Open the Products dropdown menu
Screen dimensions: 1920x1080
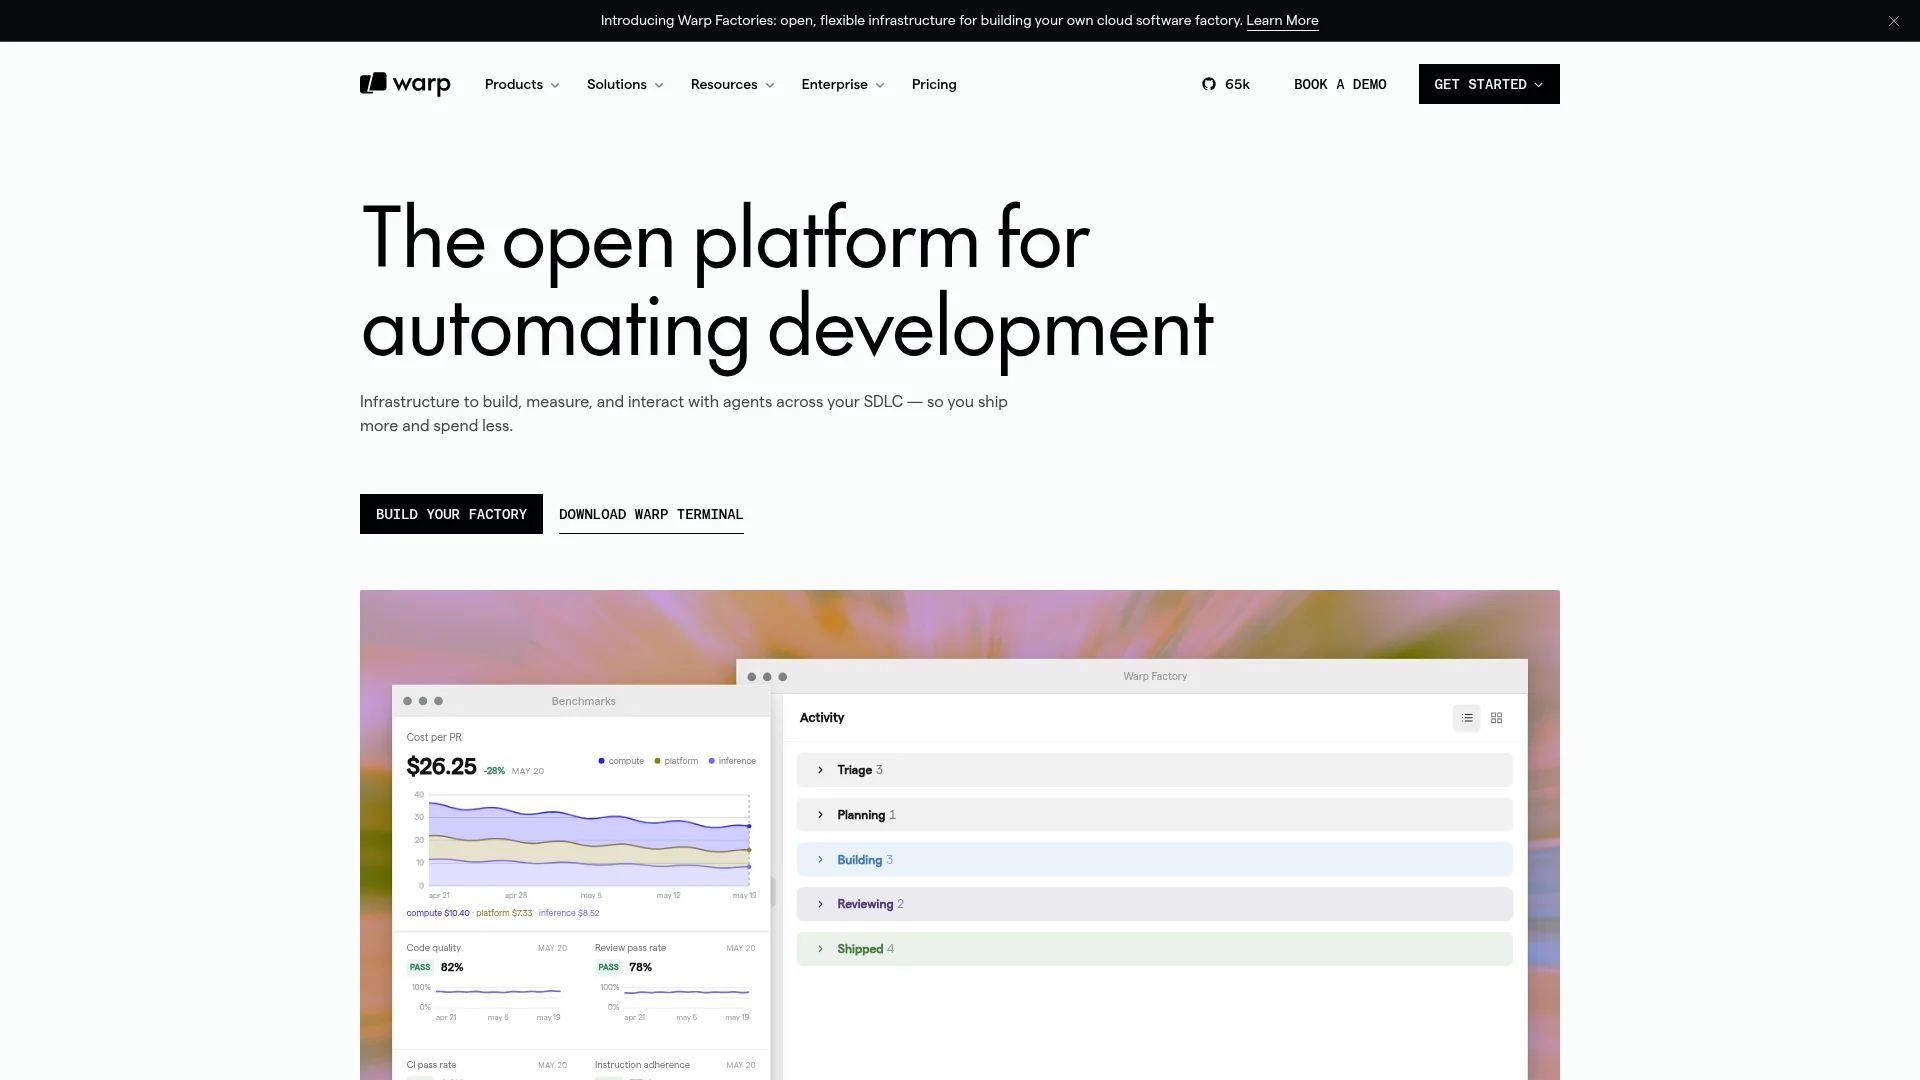522,84
